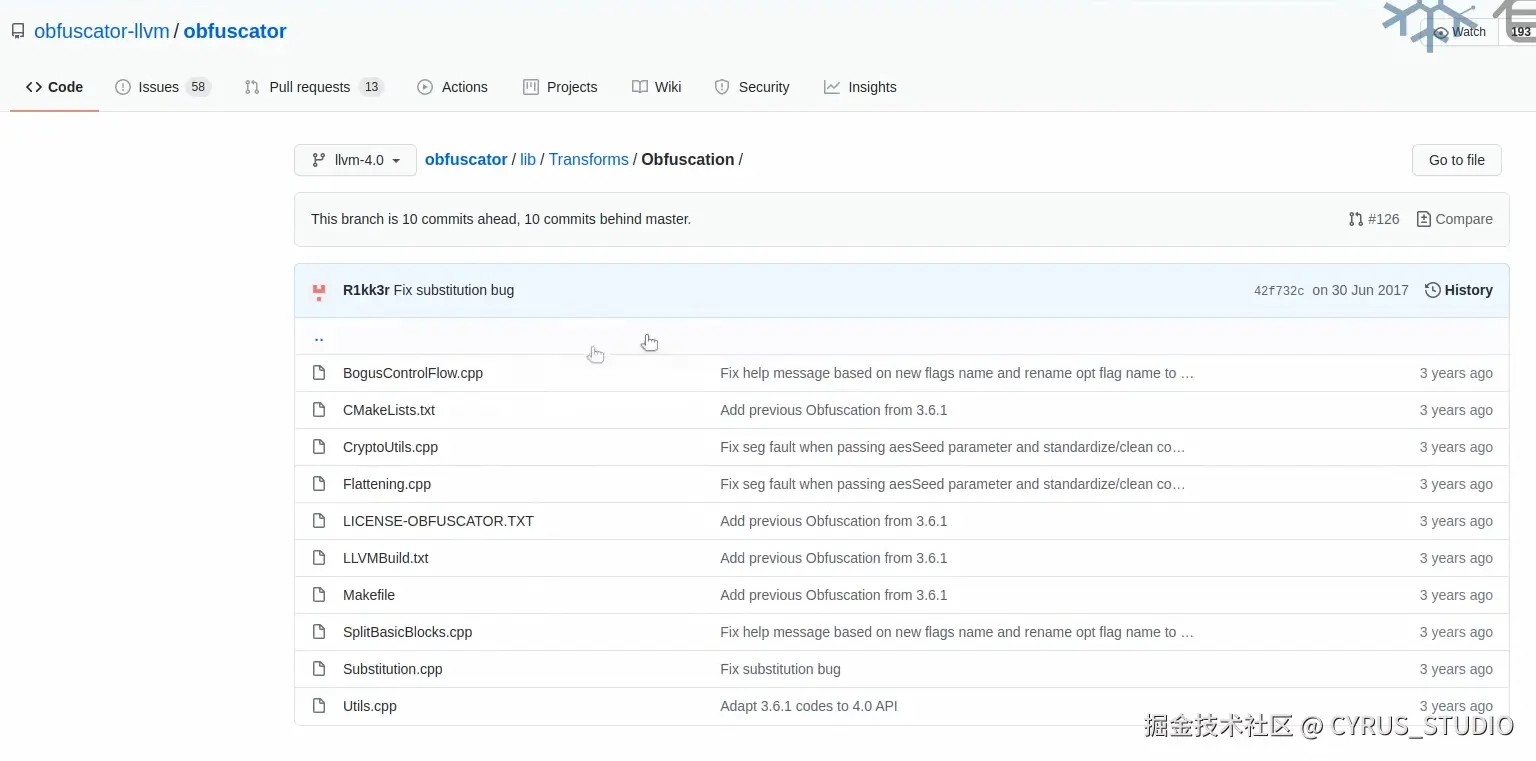1536x761 pixels.
Task: Open commit hash 42f732c
Action: click(1279, 291)
